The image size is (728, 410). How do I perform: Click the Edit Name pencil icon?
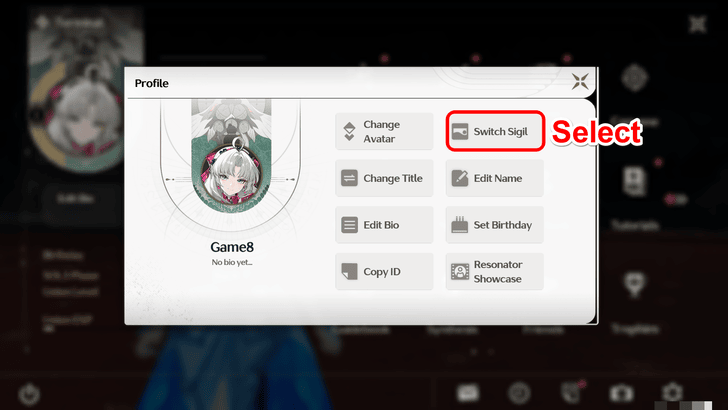coord(460,178)
